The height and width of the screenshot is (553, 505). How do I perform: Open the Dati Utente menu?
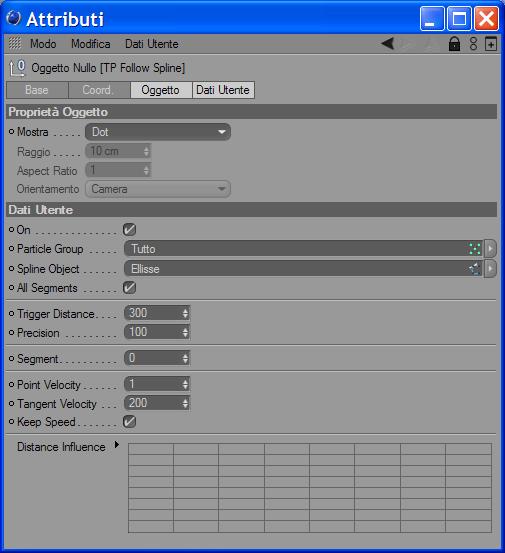[152, 44]
